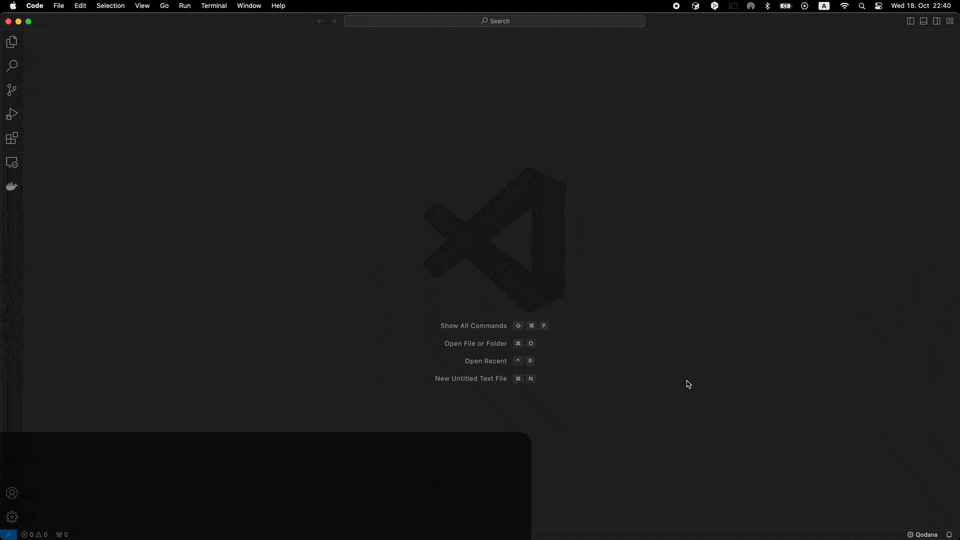
Task: Open the Run and Debug view
Action: tap(12, 114)
